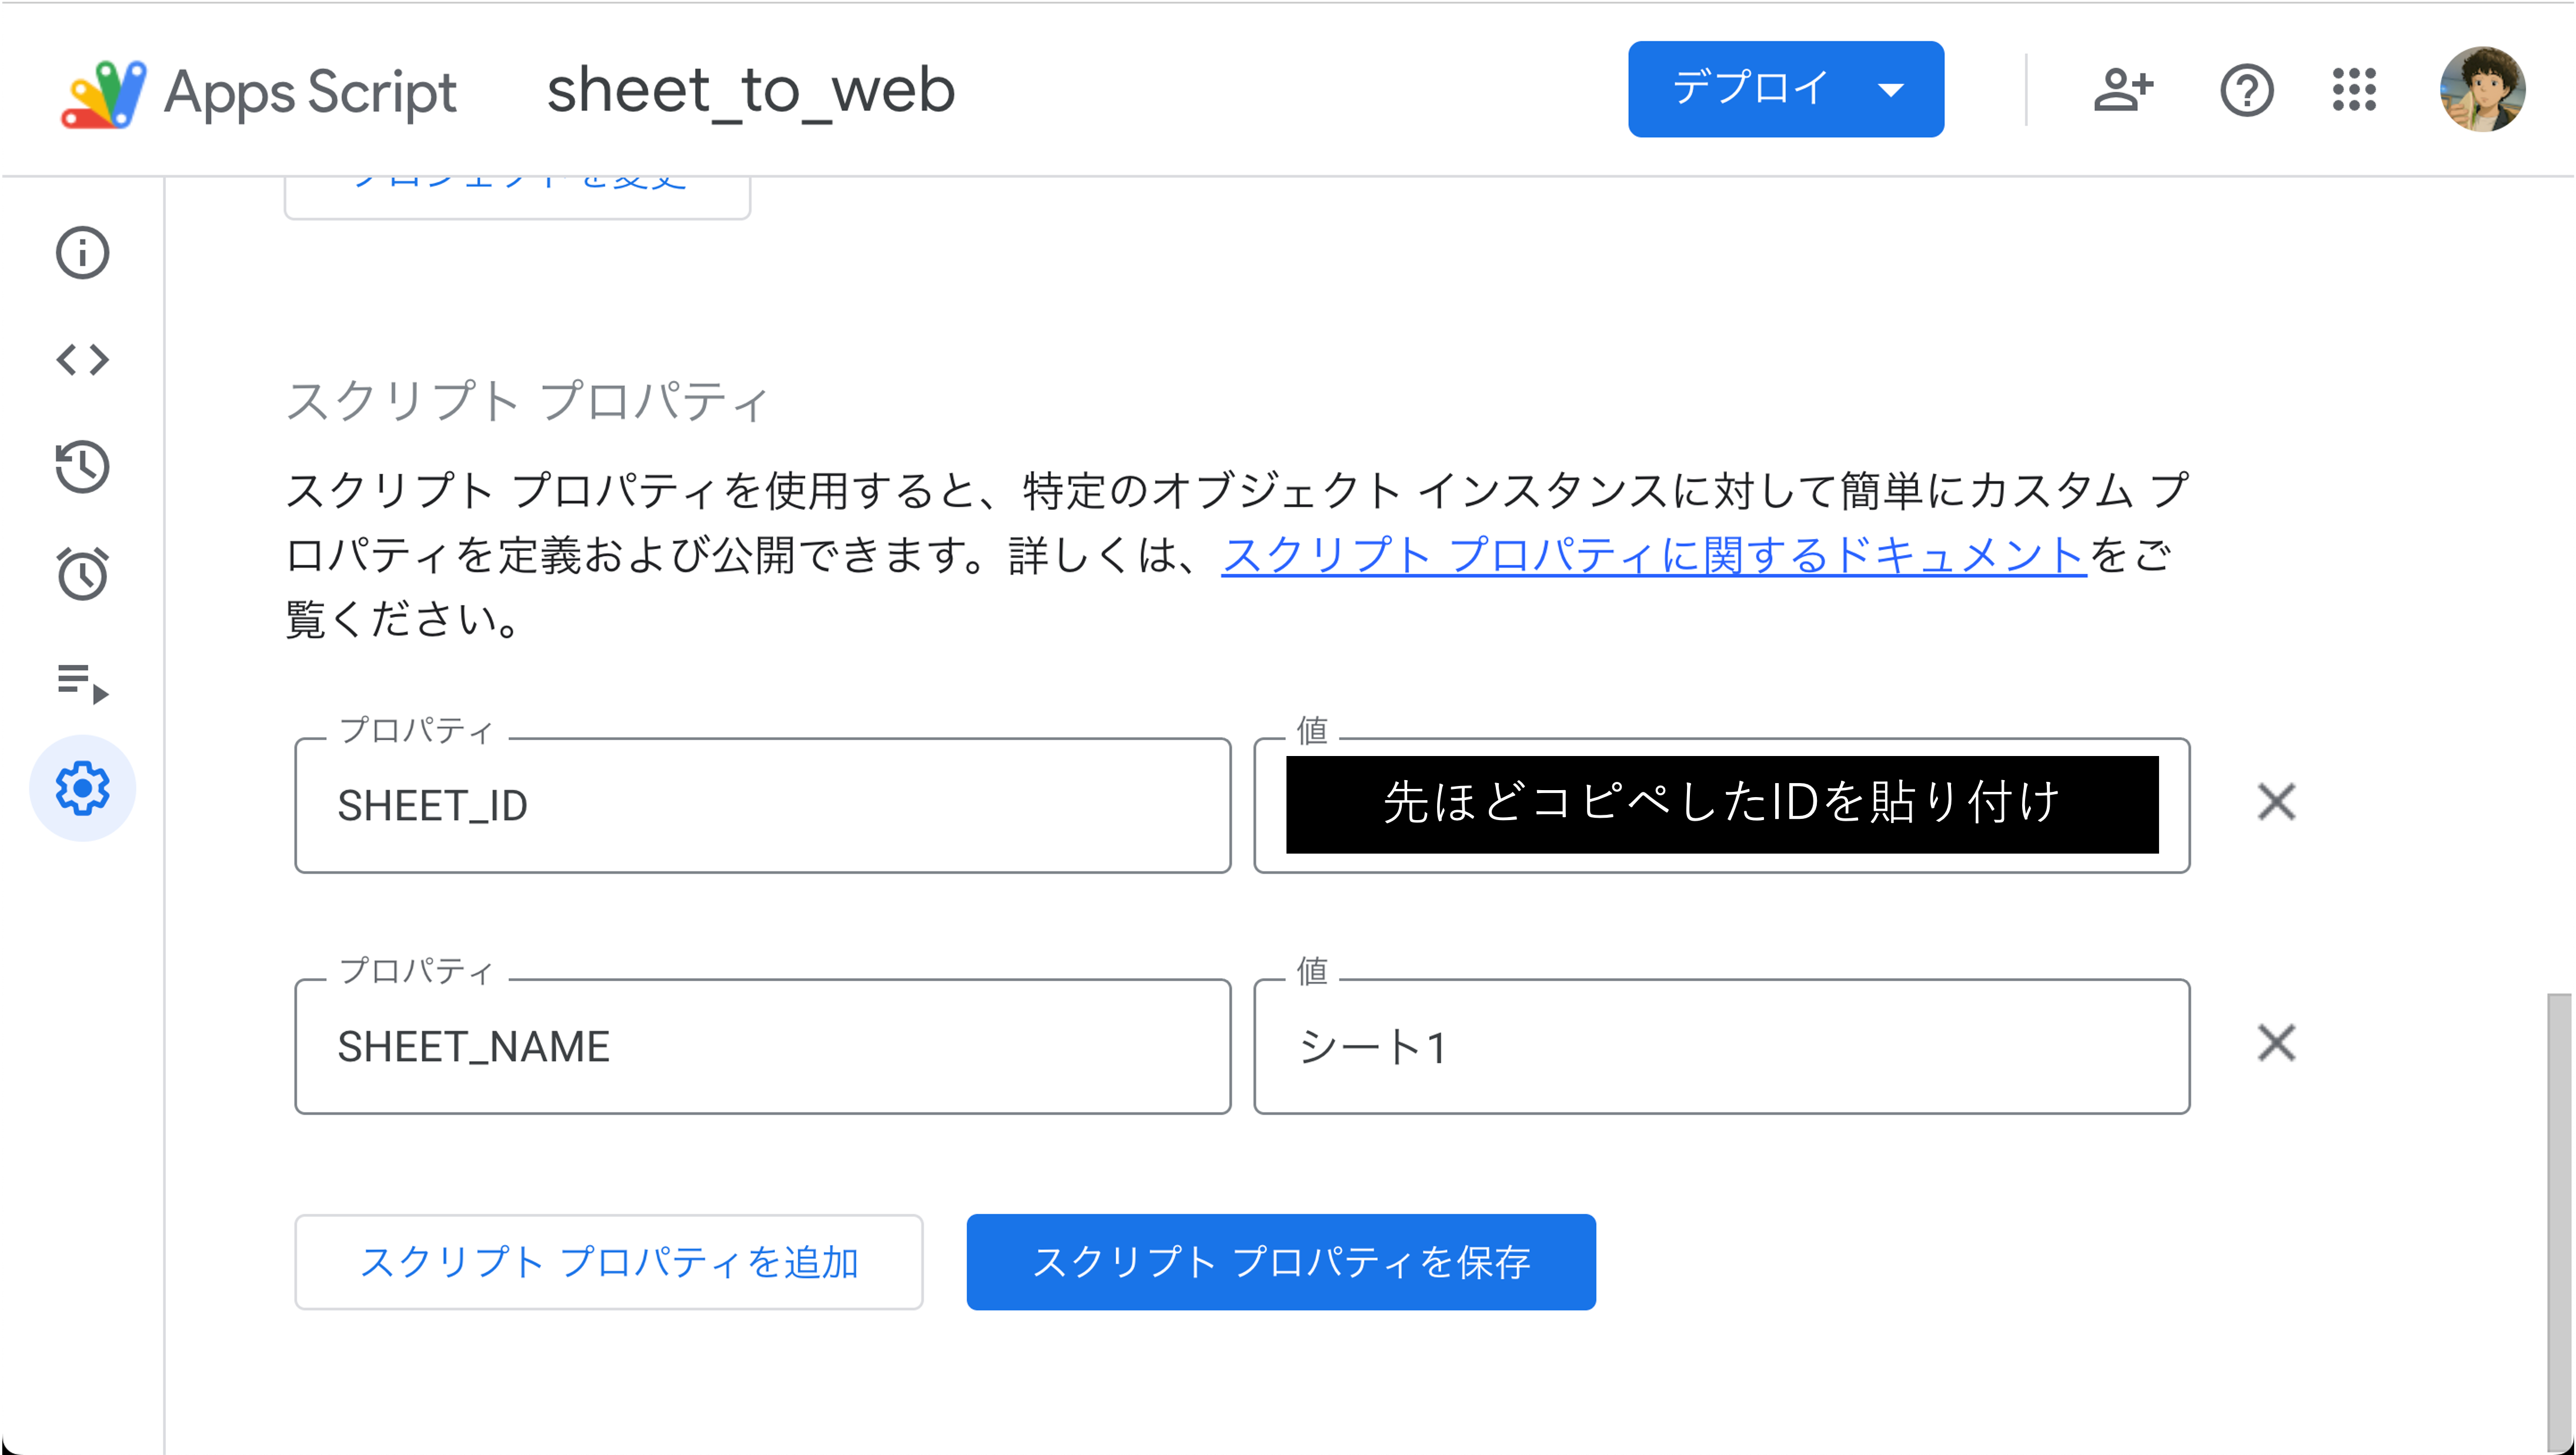Click the Apps Script title text
Viewport: 2576px width, 1455px height.
point(310,93)
